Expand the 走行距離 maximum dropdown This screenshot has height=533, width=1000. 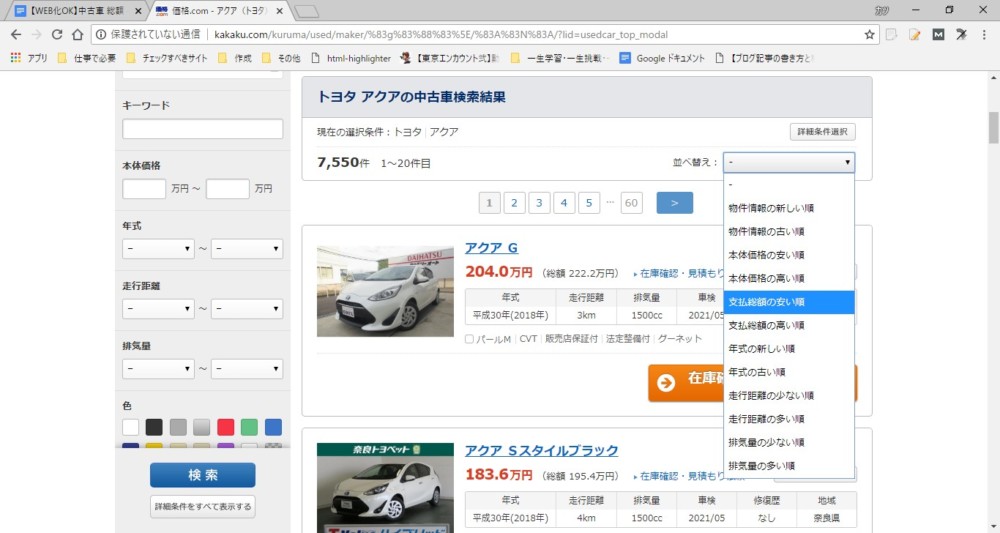click(247, 309)
